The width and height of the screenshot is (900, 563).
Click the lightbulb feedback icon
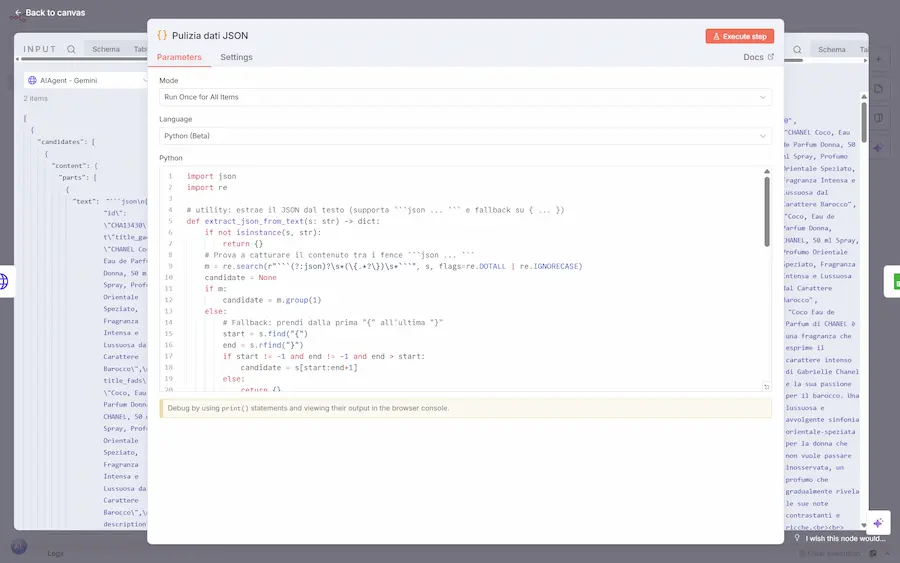797,538
